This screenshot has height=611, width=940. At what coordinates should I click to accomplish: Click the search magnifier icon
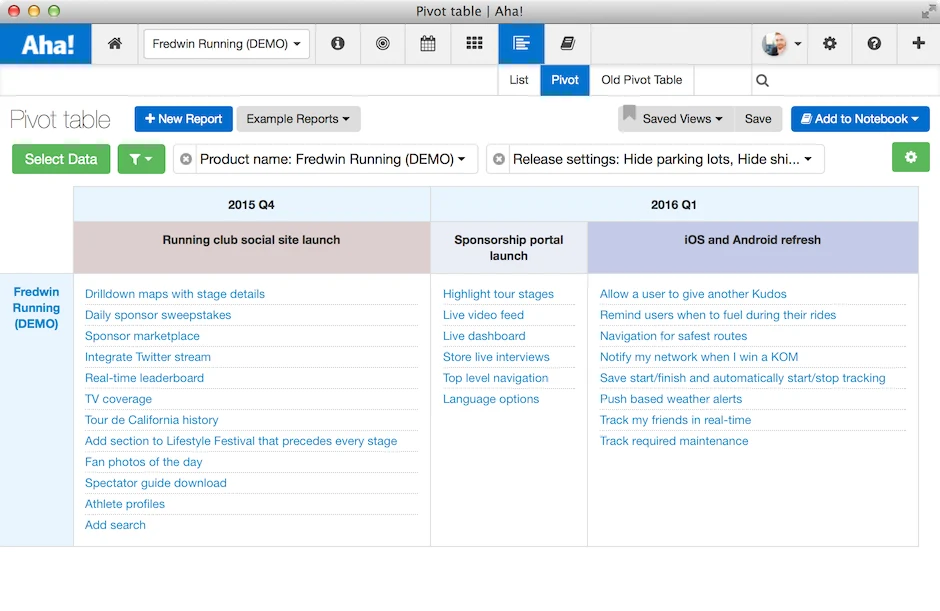(x=762, y=80)
